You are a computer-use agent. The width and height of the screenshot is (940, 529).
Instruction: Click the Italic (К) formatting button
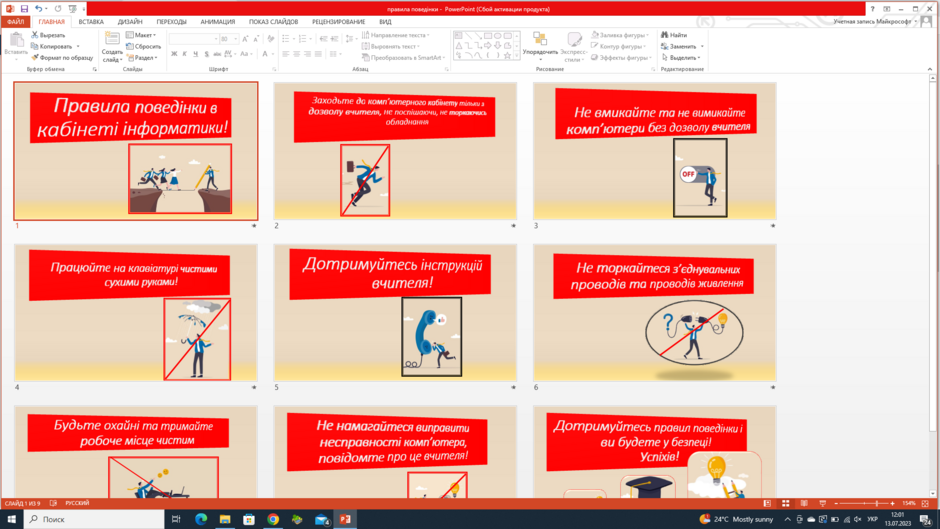185,54
